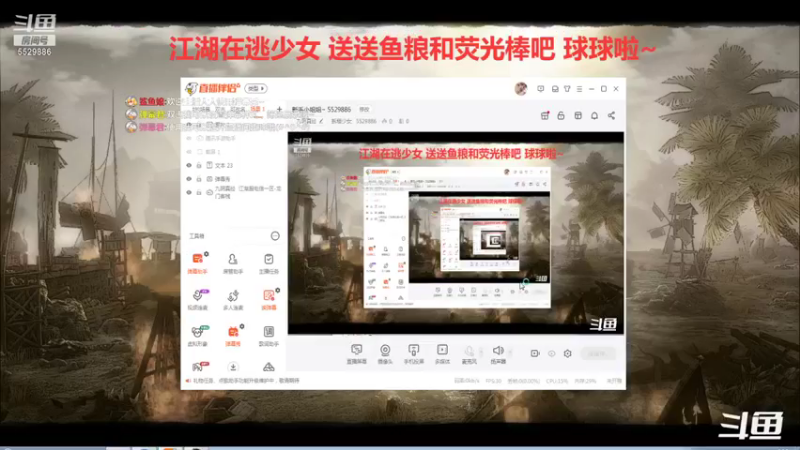This screenshot has width=800, height=450.
Task: Open the 多人连麦 tool icon
Action: (233, 299)
